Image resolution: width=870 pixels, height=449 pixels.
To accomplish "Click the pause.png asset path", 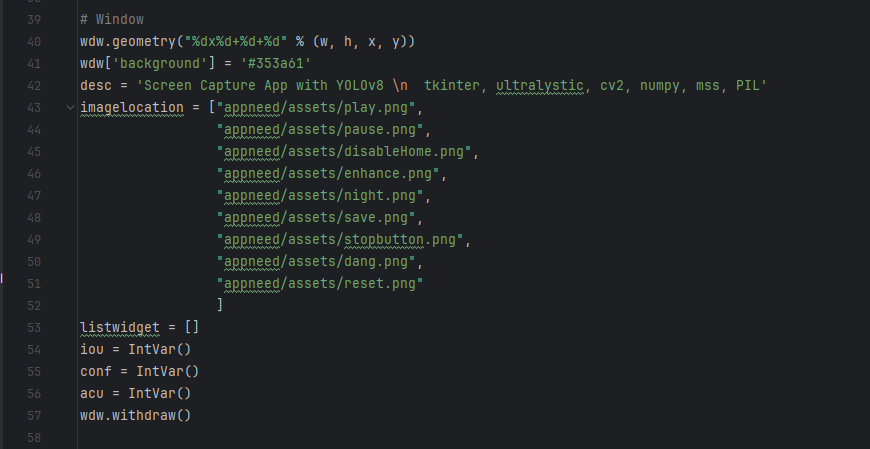I will [322, 129].
